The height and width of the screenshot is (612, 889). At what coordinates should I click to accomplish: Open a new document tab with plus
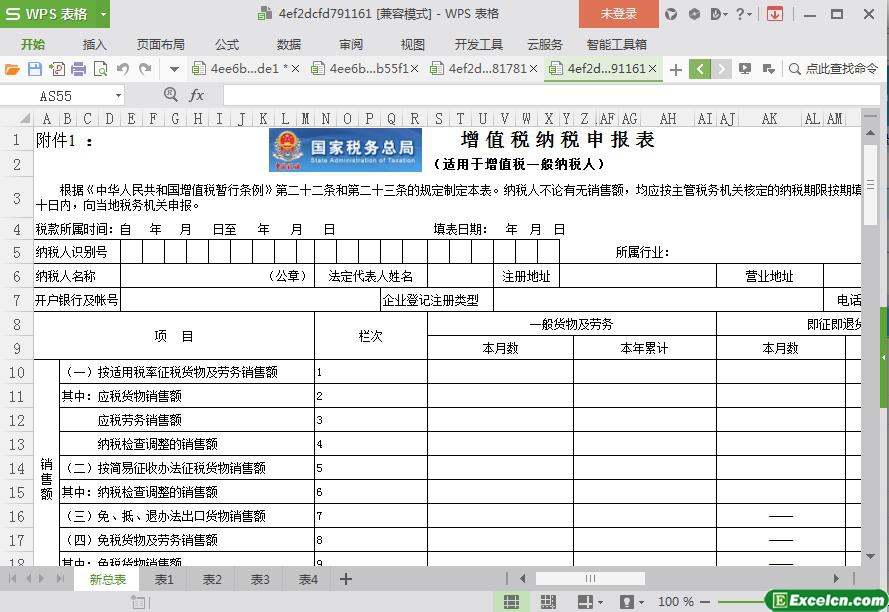click(676, 69)
